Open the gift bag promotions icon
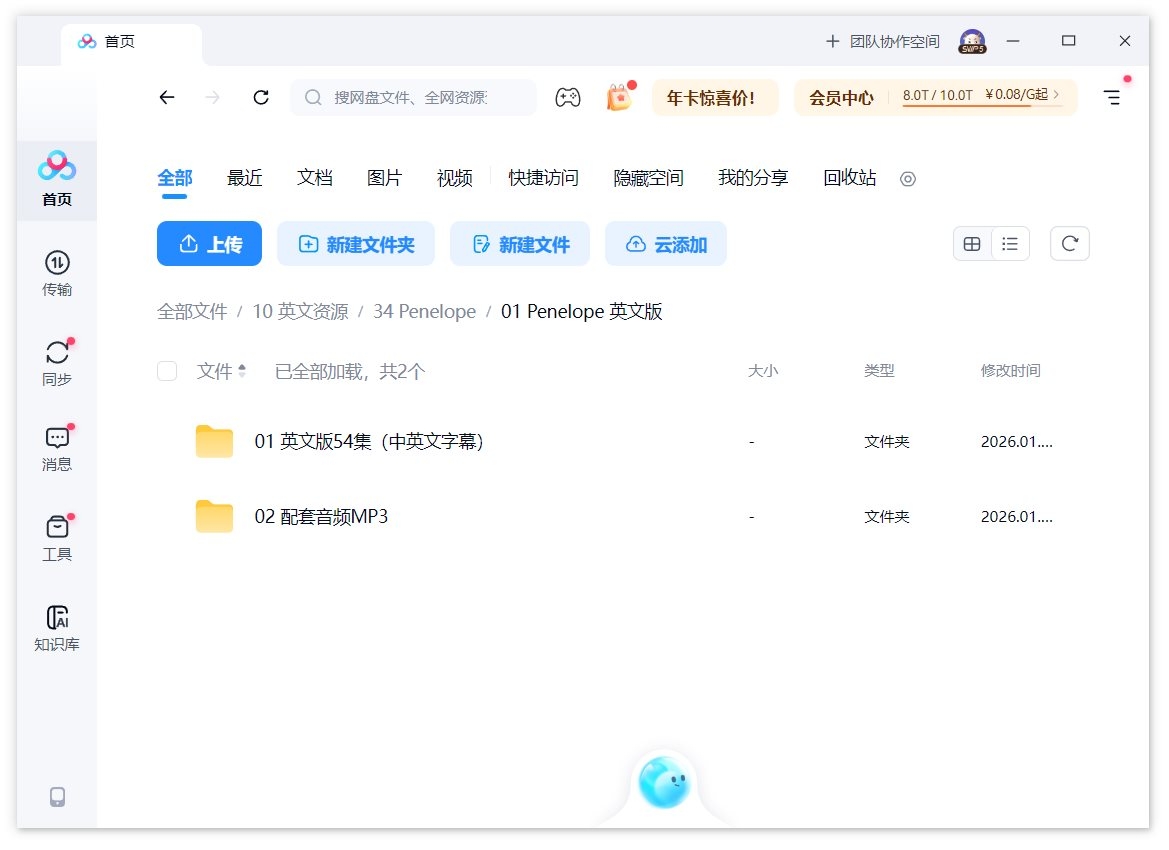Viewport: 1169px width, 850px height. [618, 97]
